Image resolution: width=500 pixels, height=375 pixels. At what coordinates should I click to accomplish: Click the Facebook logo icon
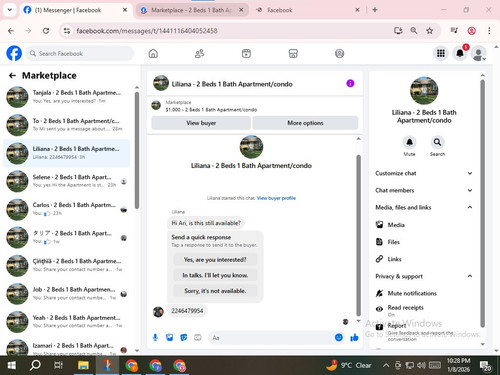click(x=14, y=53)
